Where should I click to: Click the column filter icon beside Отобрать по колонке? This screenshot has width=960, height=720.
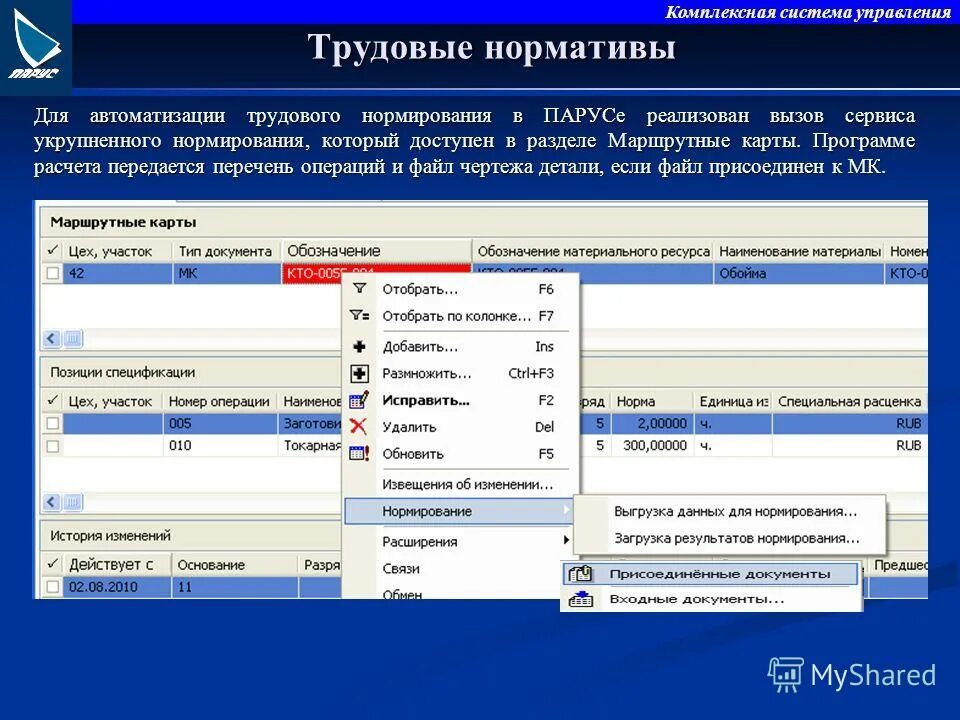pyautogui.click(x=359, y=315)
